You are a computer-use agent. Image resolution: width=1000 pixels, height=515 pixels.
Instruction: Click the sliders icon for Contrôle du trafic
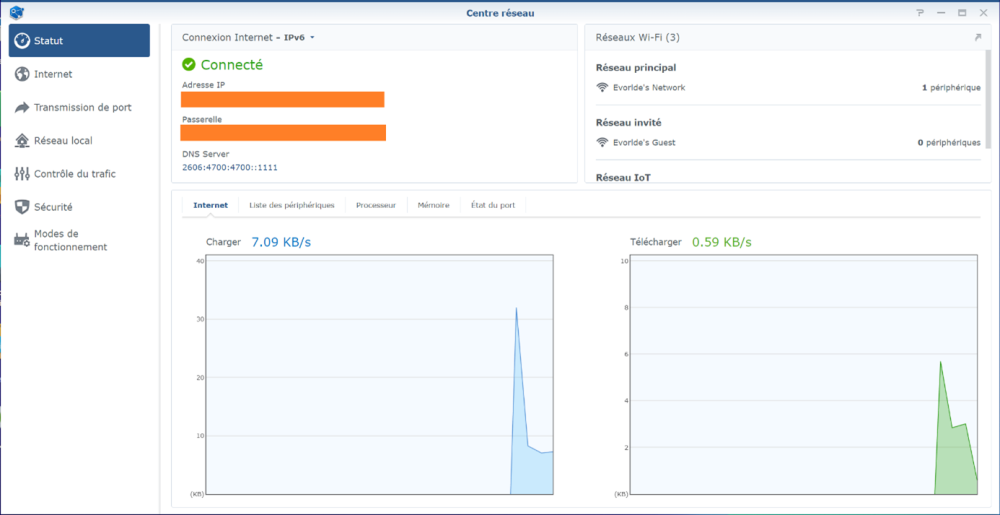coord(22,173)
